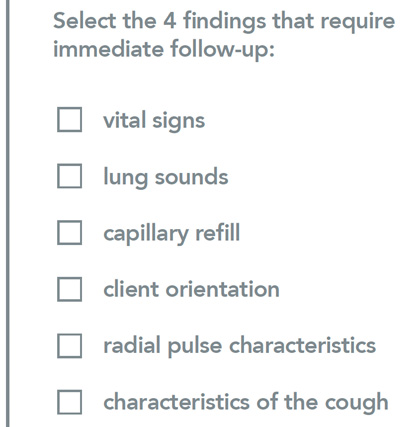
Task: Mark the radial pulse characteristics checkbox
Action: (69, 346)
